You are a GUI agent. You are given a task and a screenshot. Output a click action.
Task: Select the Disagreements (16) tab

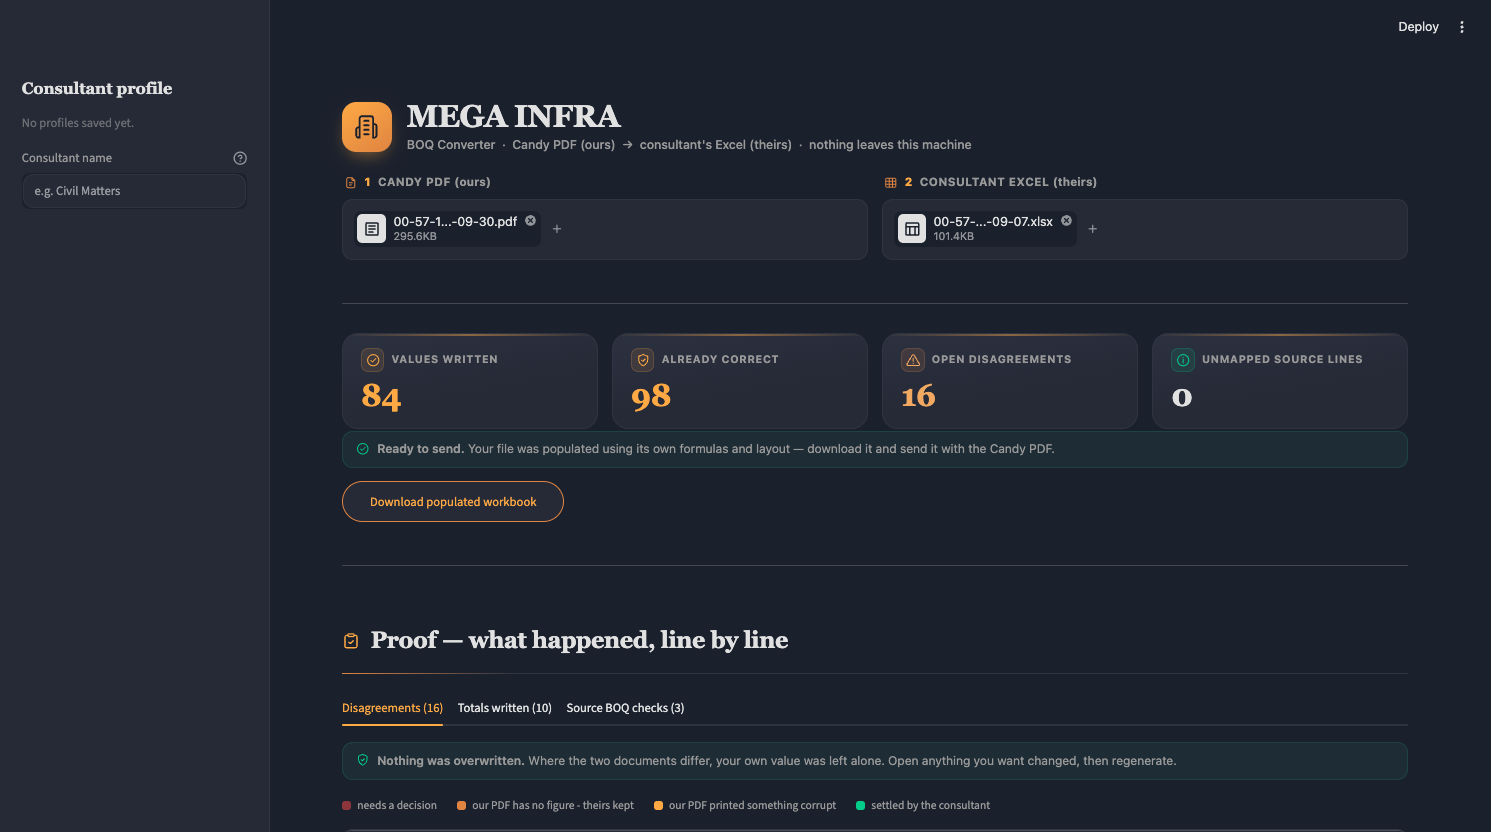392,708
